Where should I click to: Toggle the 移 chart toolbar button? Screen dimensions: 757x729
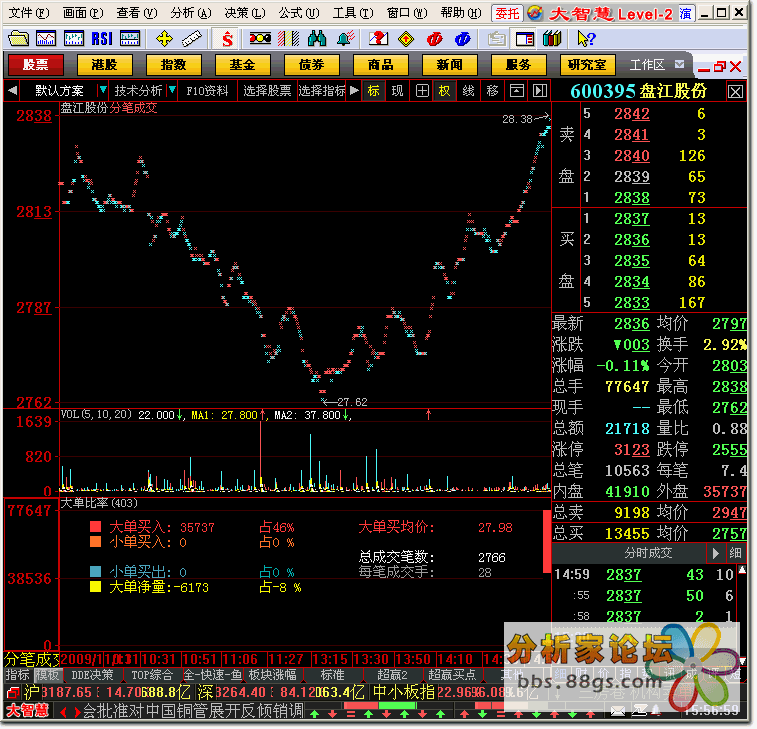tap(492, 91)
